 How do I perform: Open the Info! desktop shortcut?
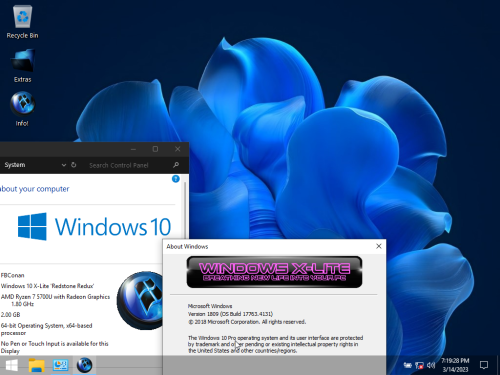coord(22,109)
